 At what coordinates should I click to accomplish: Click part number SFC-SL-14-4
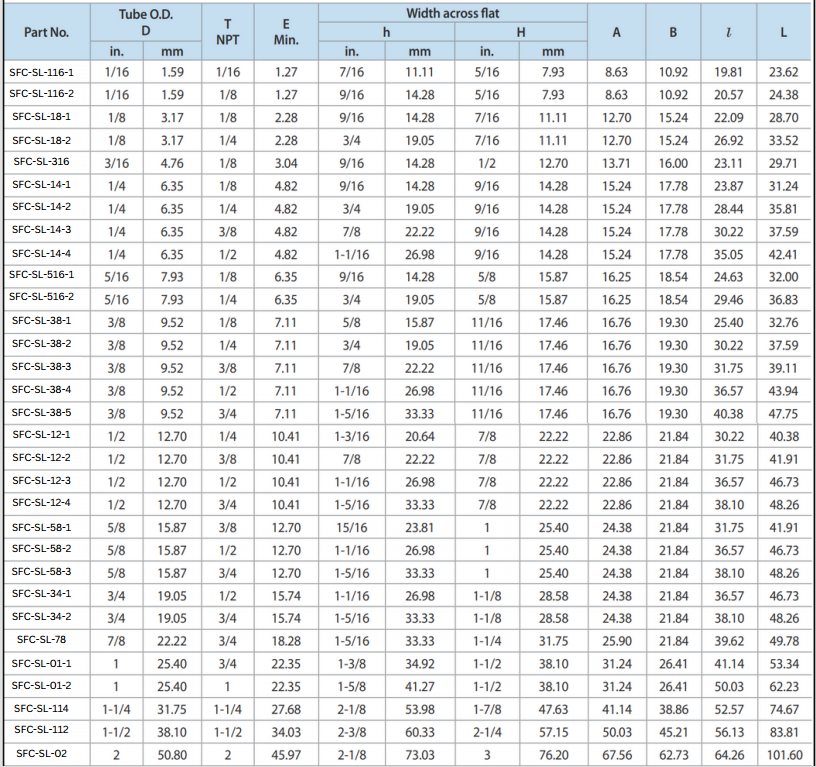tap(46, 252)
